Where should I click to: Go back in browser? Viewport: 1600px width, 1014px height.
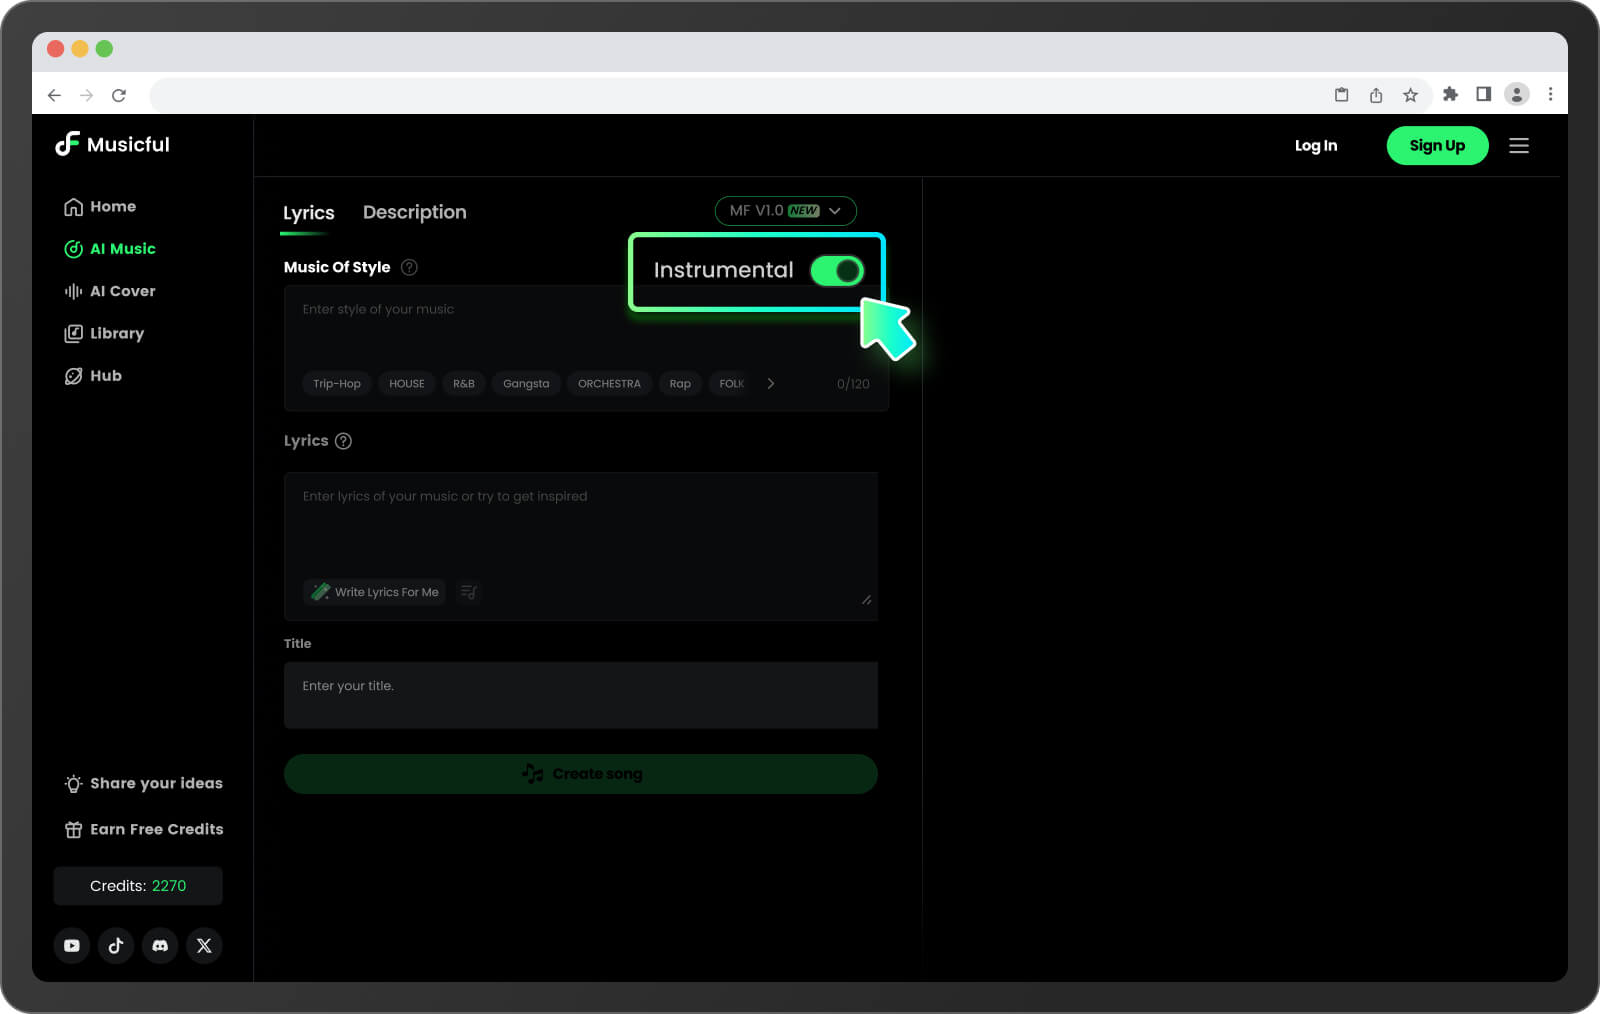(54, 95)
